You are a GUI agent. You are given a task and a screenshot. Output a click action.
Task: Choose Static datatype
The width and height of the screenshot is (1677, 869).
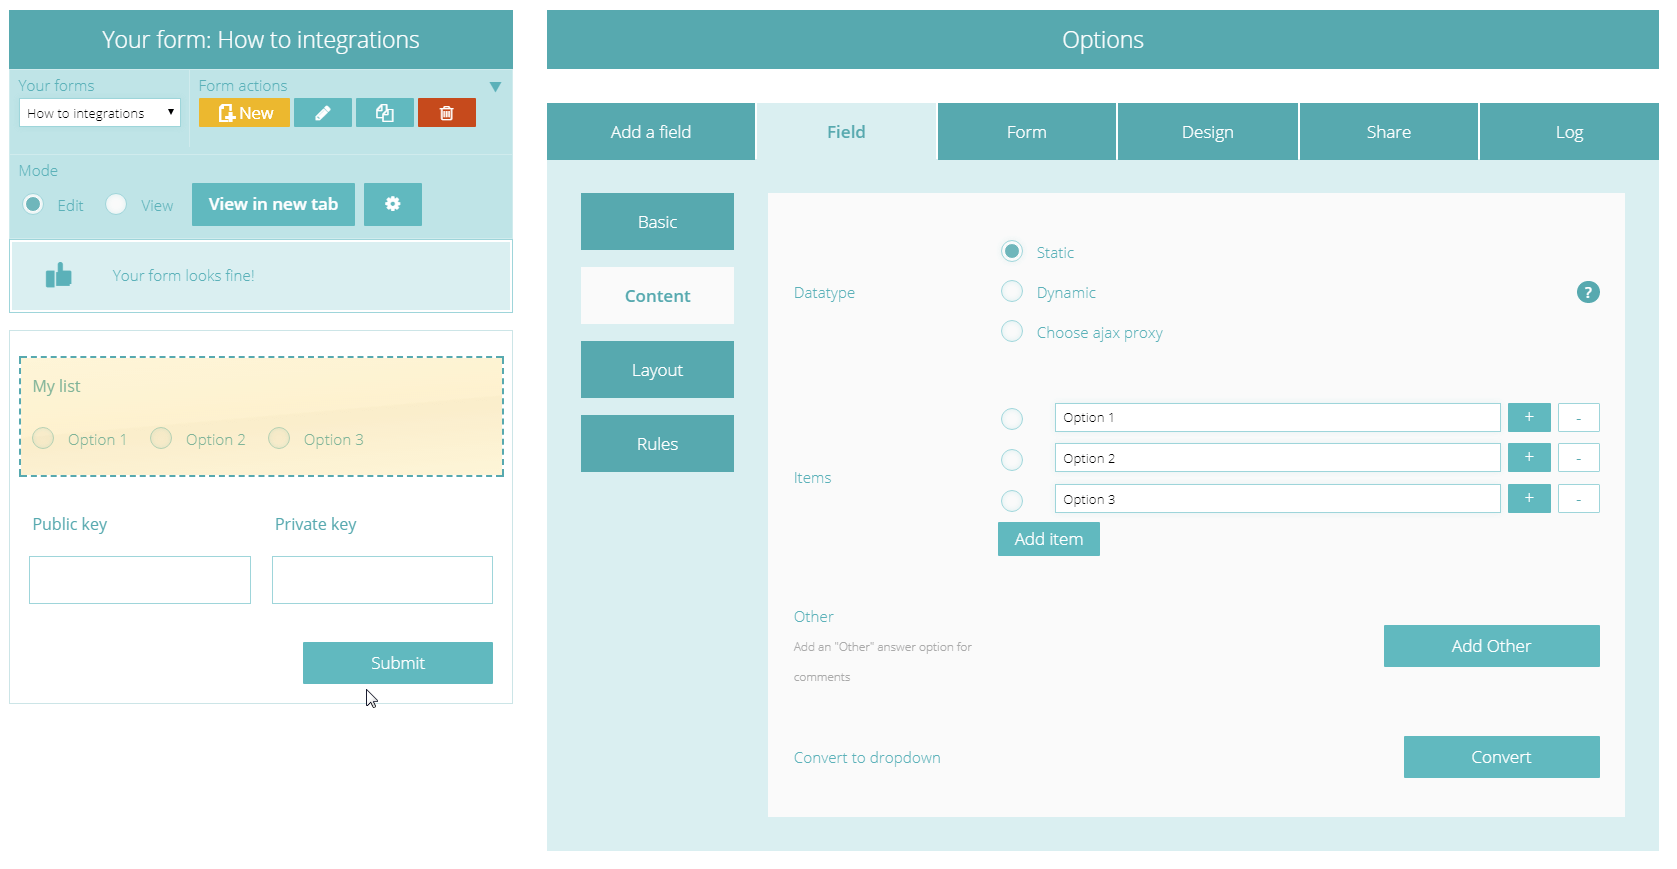click(x=1012, y=251)
